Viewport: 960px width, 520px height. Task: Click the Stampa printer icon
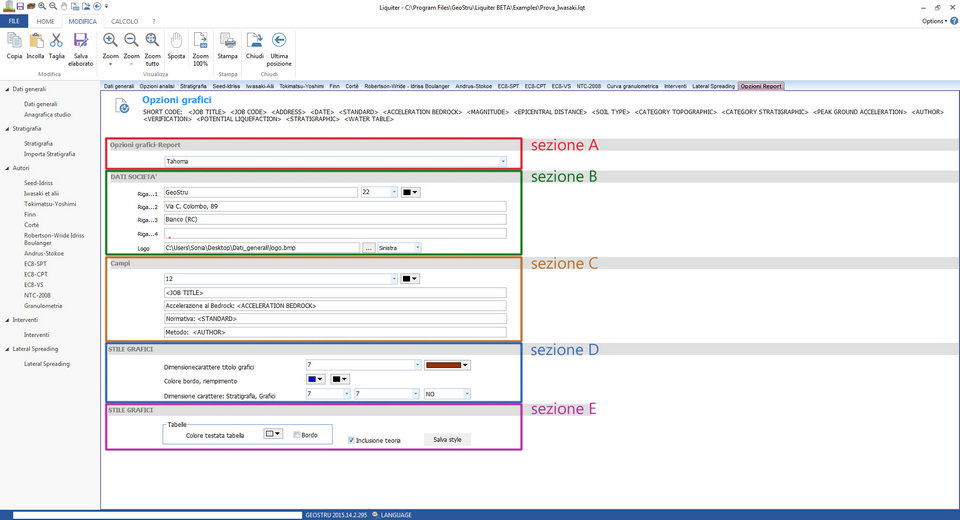228,40
